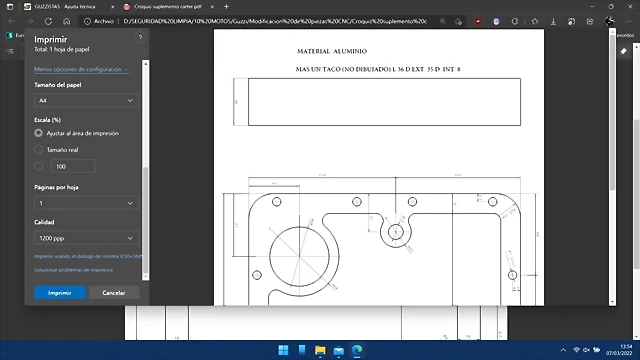640x360 pixels.
Task: Select the 'Tamaño real' radio option
Action: pyautogui.click(x=38, y=150)
